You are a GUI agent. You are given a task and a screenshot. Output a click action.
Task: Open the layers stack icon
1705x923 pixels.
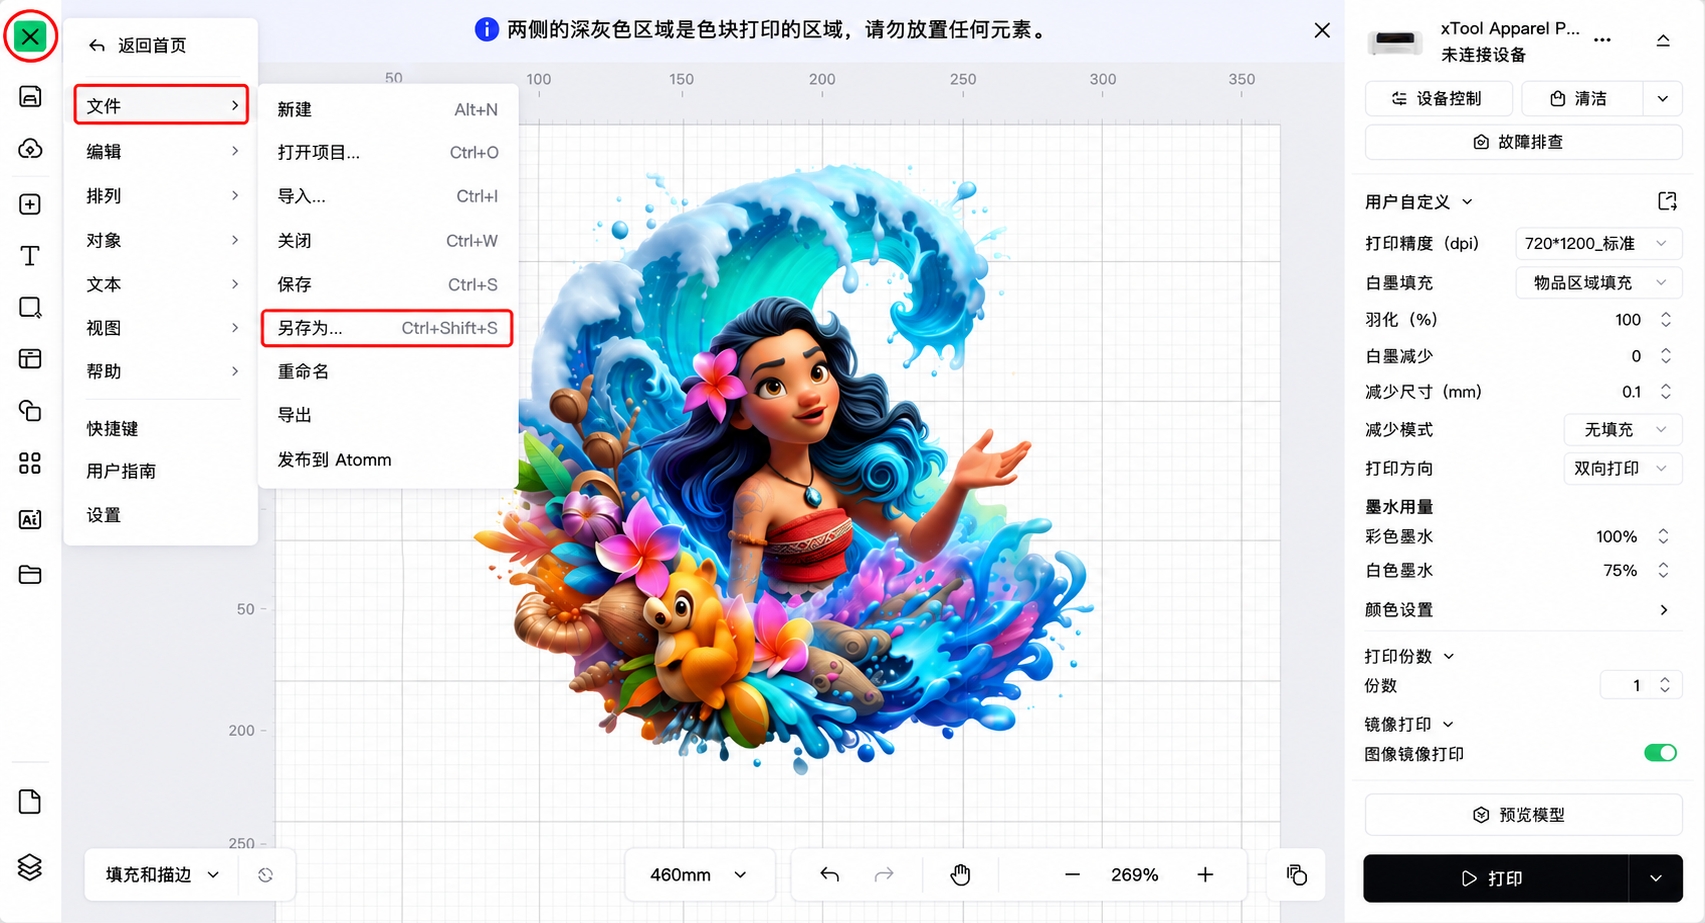point(30,867)
